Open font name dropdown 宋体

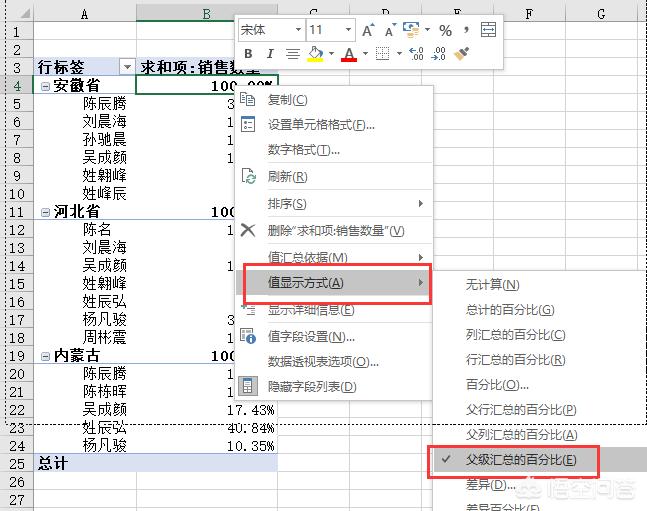[298, 30]
